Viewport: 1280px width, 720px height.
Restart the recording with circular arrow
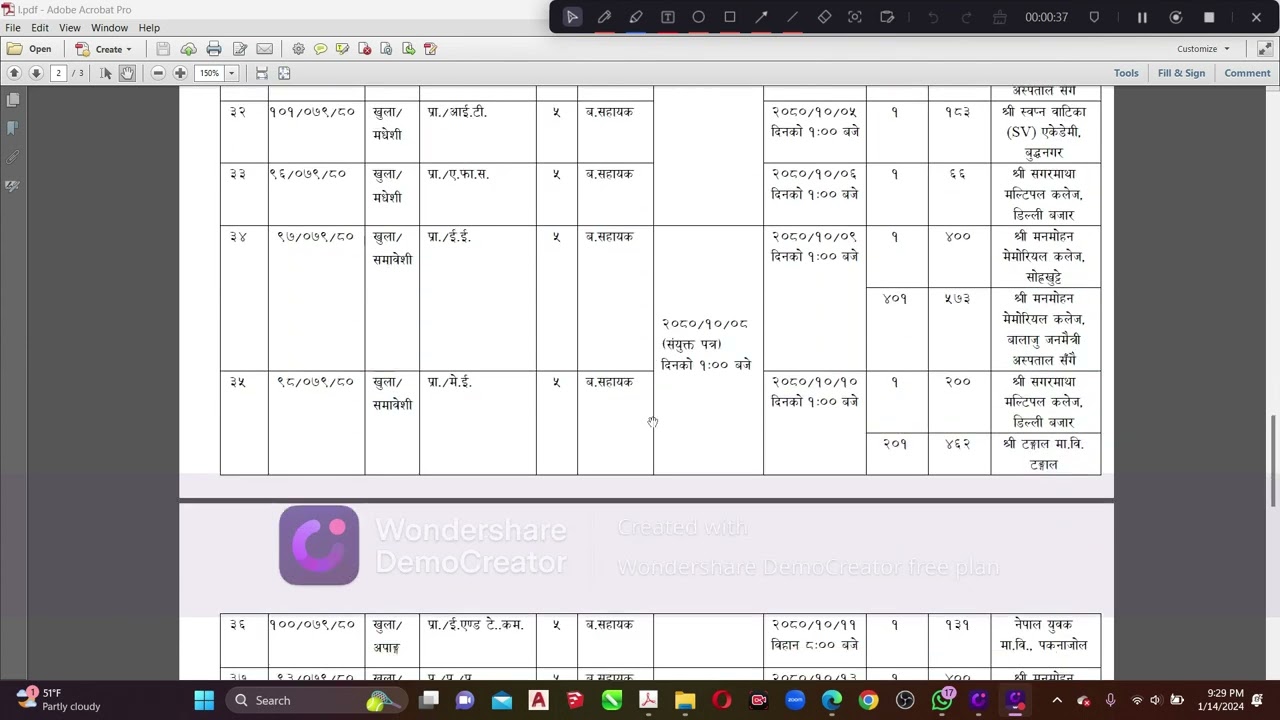(x=1176, y=17)
